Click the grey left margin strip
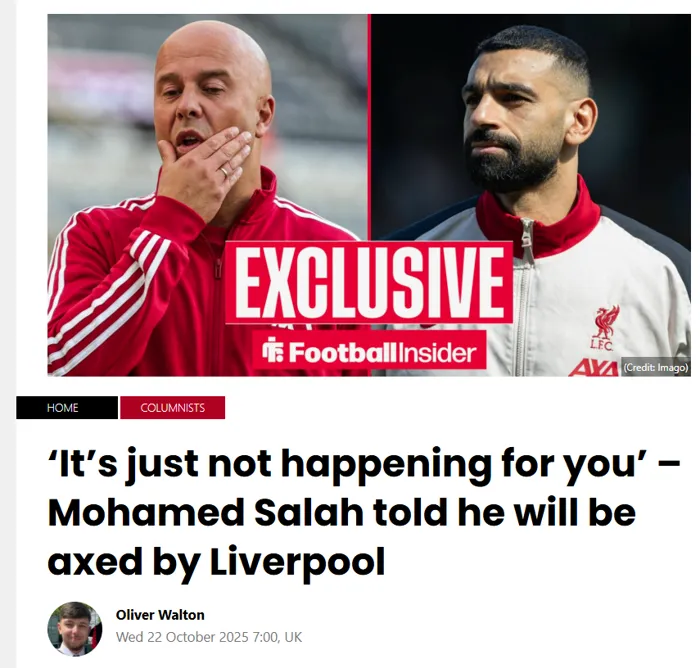700x668 pixels. (8, 334)
